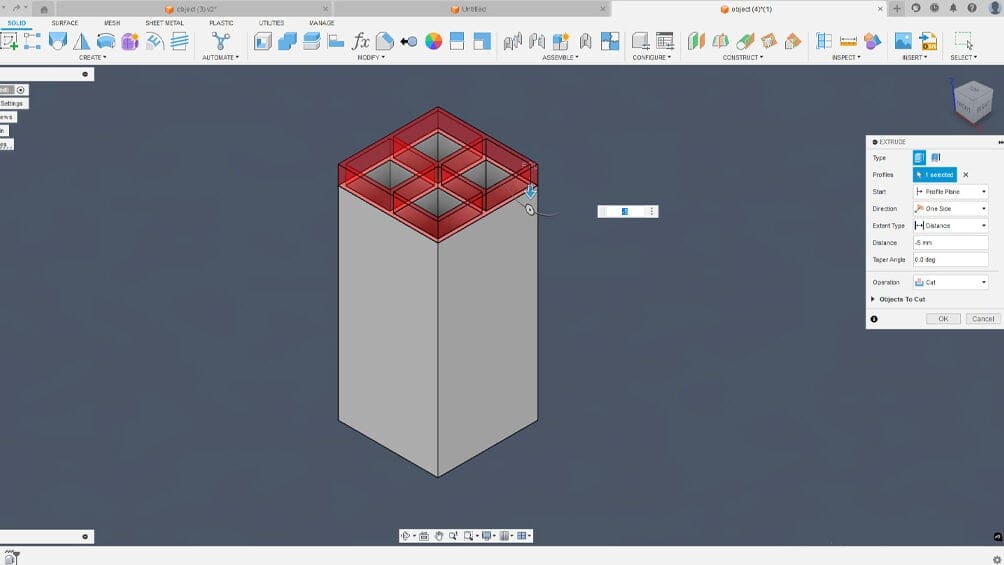Click the Move/Copy arrow icon

click(x=409, y=42)
